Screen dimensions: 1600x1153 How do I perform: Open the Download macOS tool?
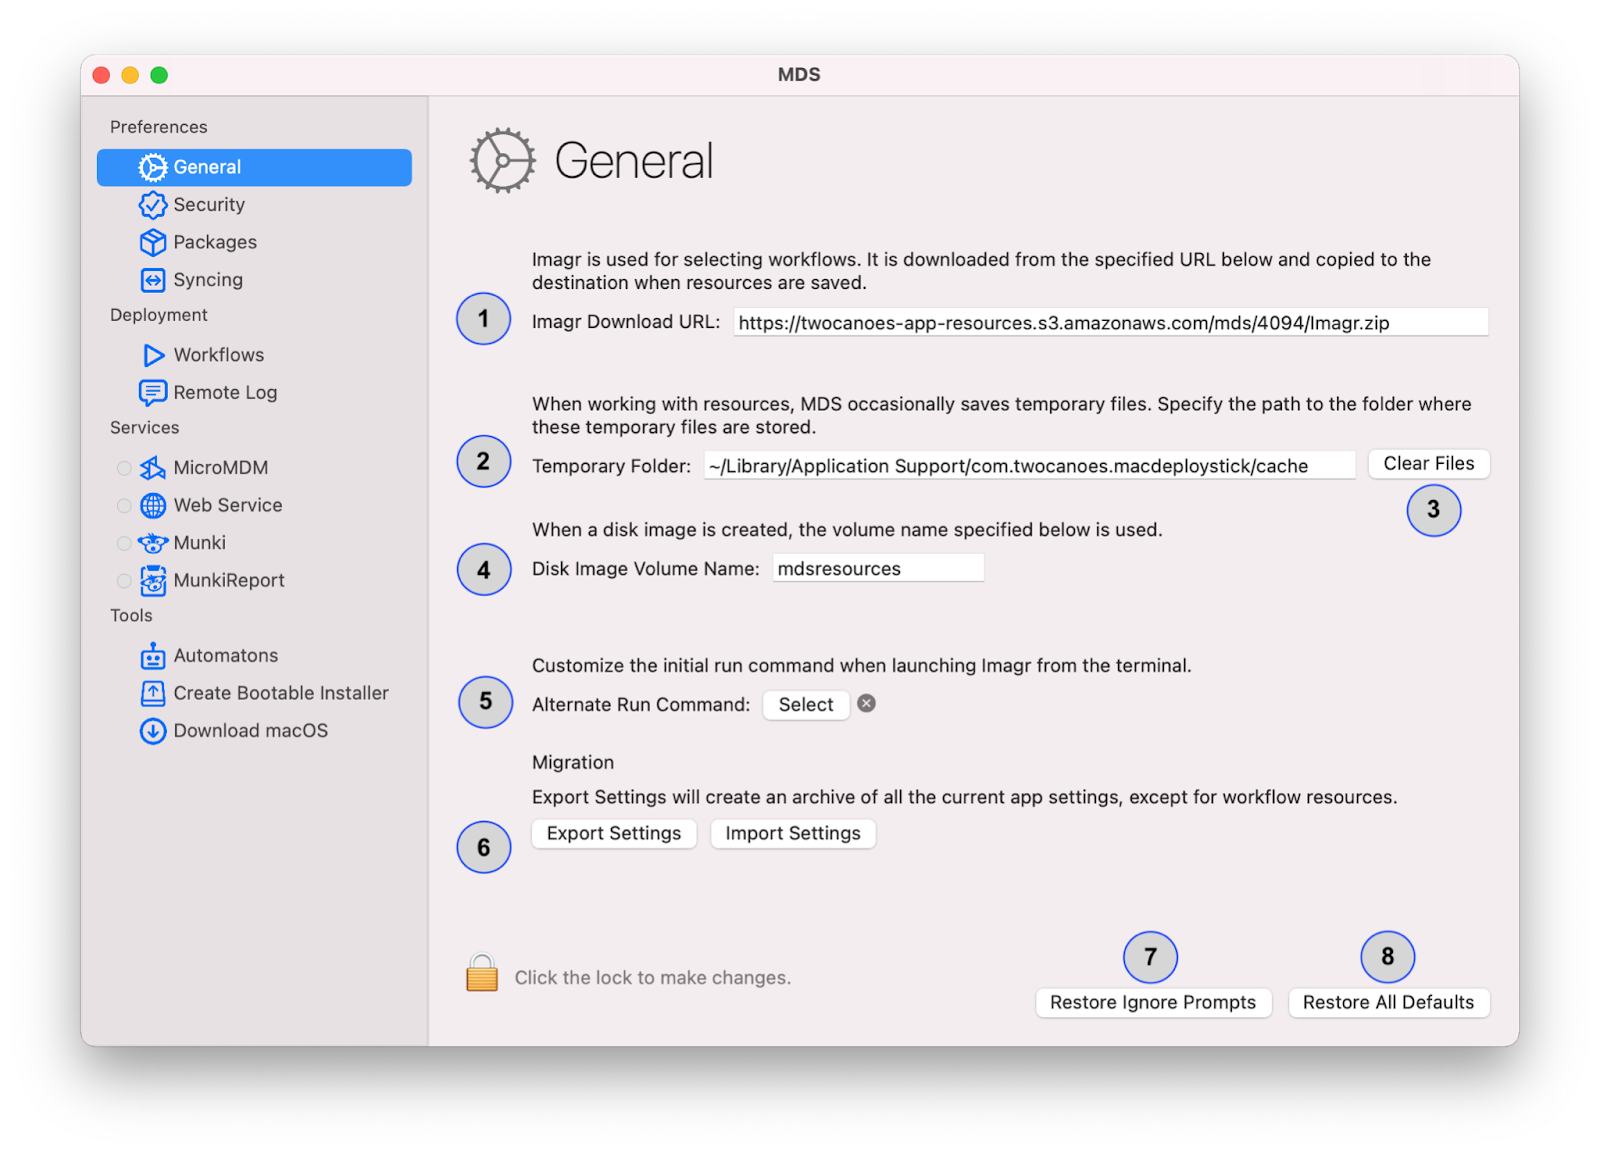click(254, 731)
